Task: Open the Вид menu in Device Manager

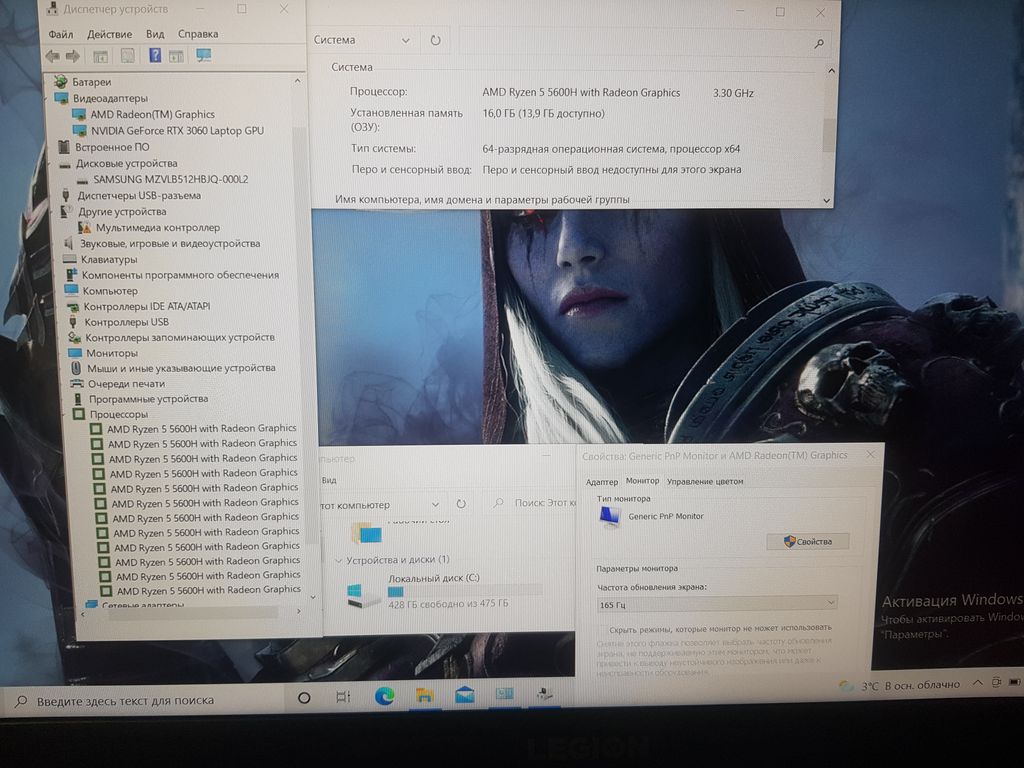Action: [x=155, y=34]
